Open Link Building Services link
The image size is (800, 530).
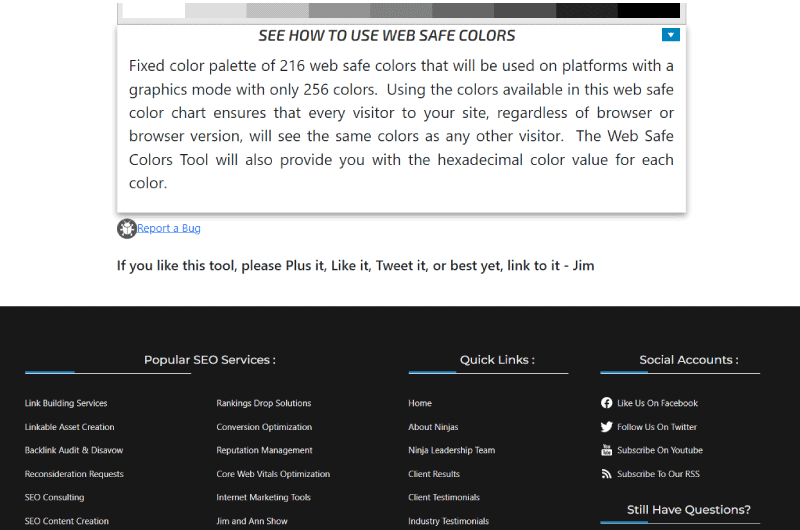tap(66, 403)
